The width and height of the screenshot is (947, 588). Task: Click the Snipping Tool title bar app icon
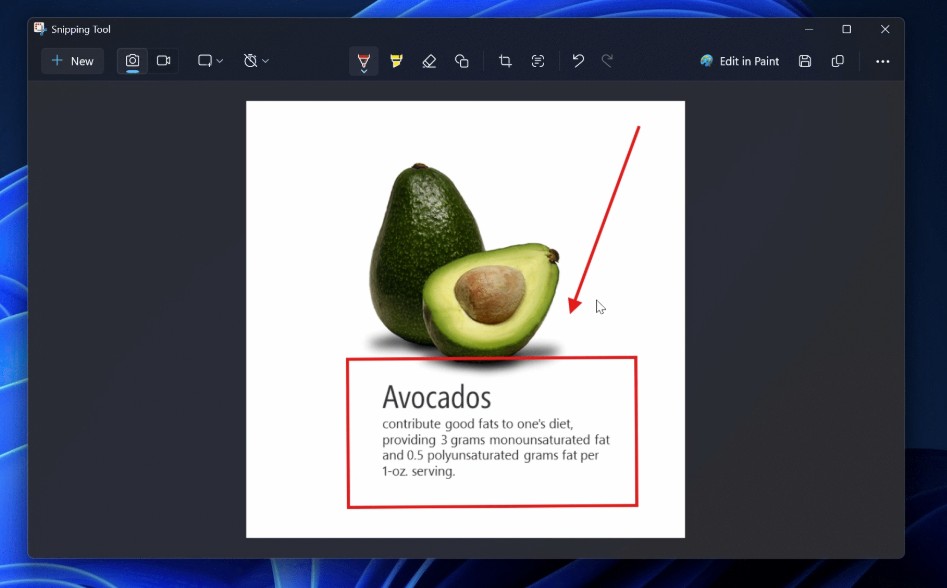pyautogui.click(x=40, y=29)
